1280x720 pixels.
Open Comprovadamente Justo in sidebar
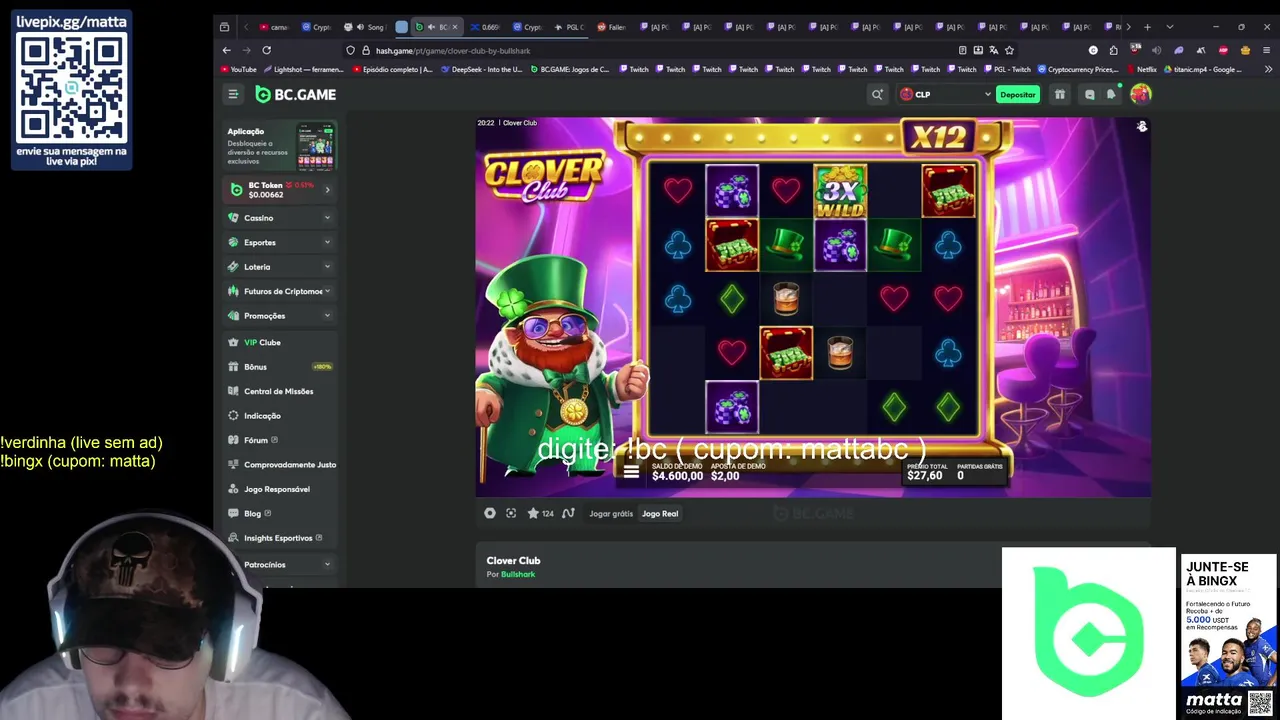280,465
